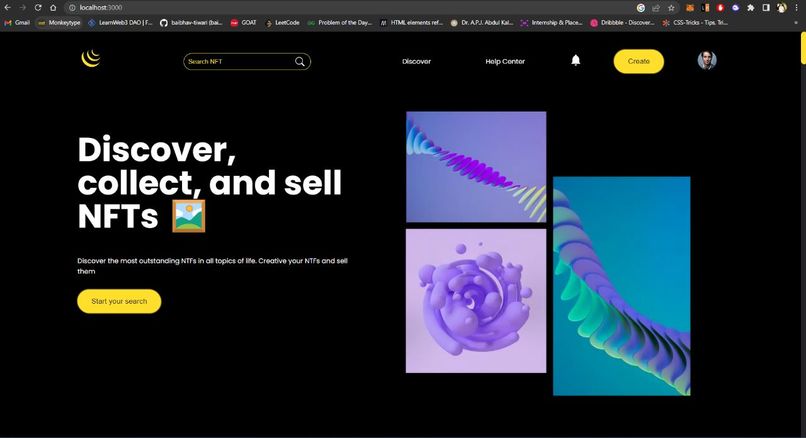Screen dimensions: 806x438
Task: Click the framed picture emoji after NFTs
Action: click(x=189, y=216)
